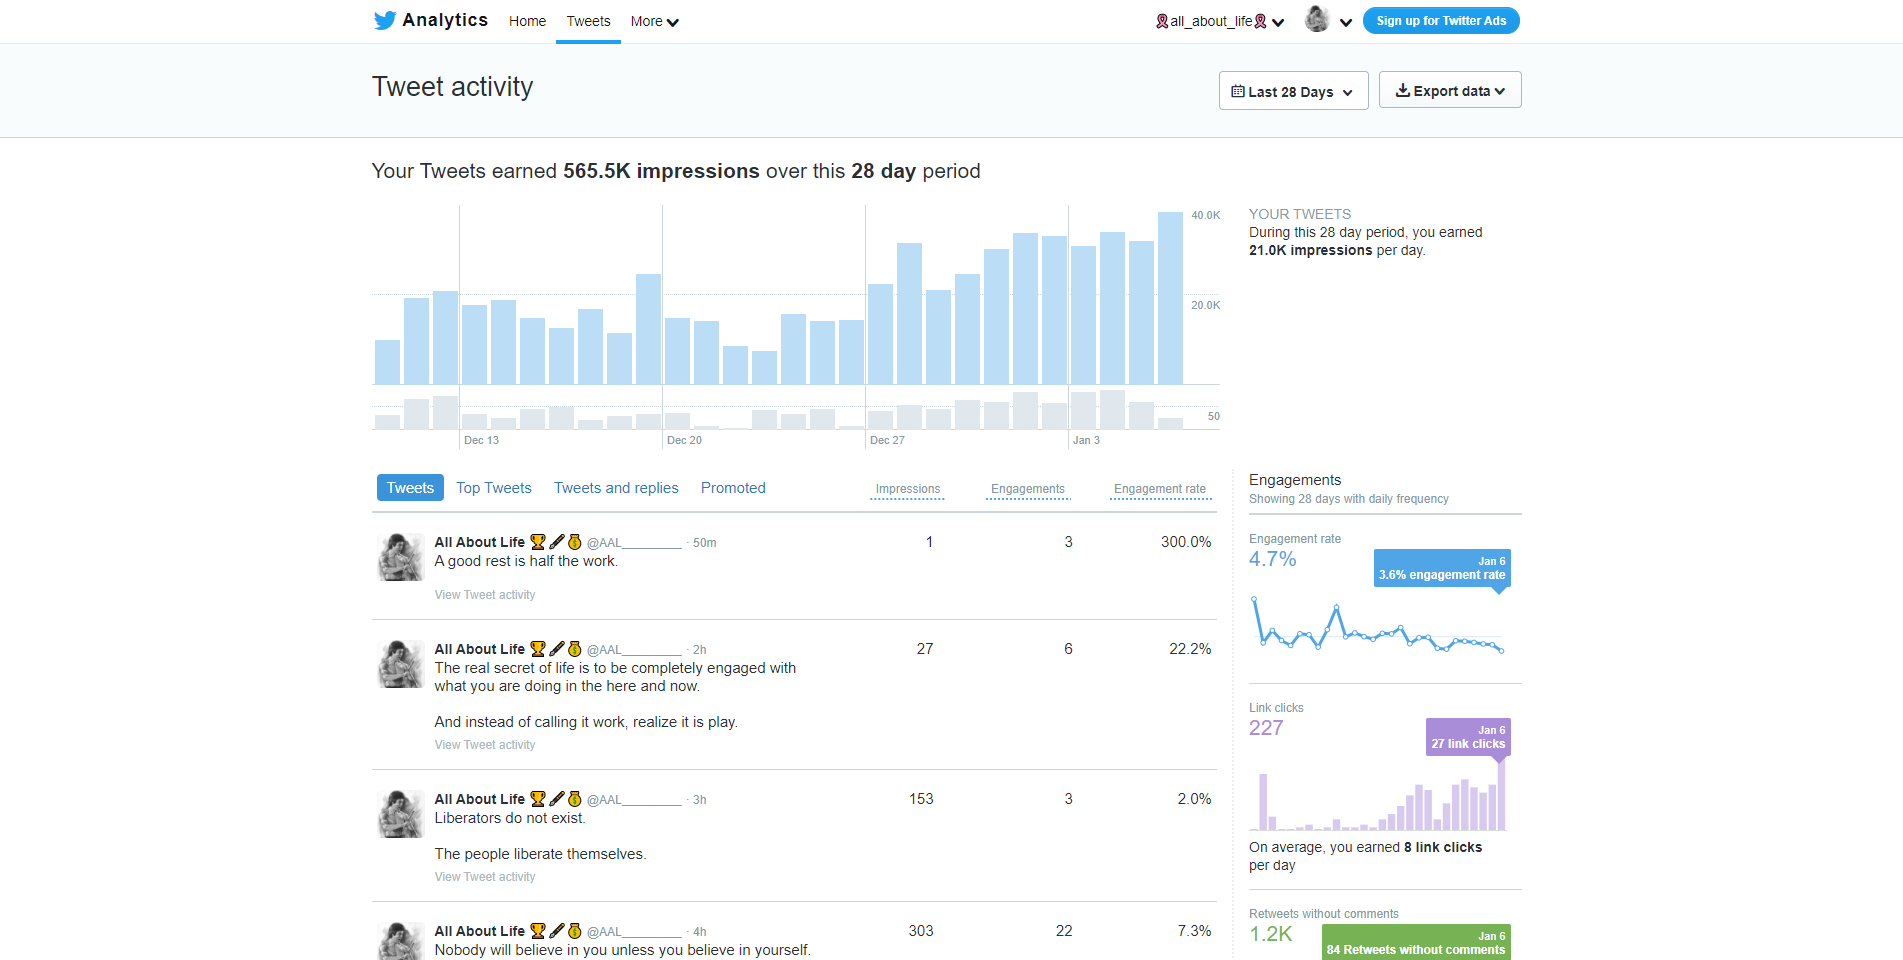View Tweet activity for 'real secret of life' tweet
1903x960 pixels.
(x=485, y=745)
